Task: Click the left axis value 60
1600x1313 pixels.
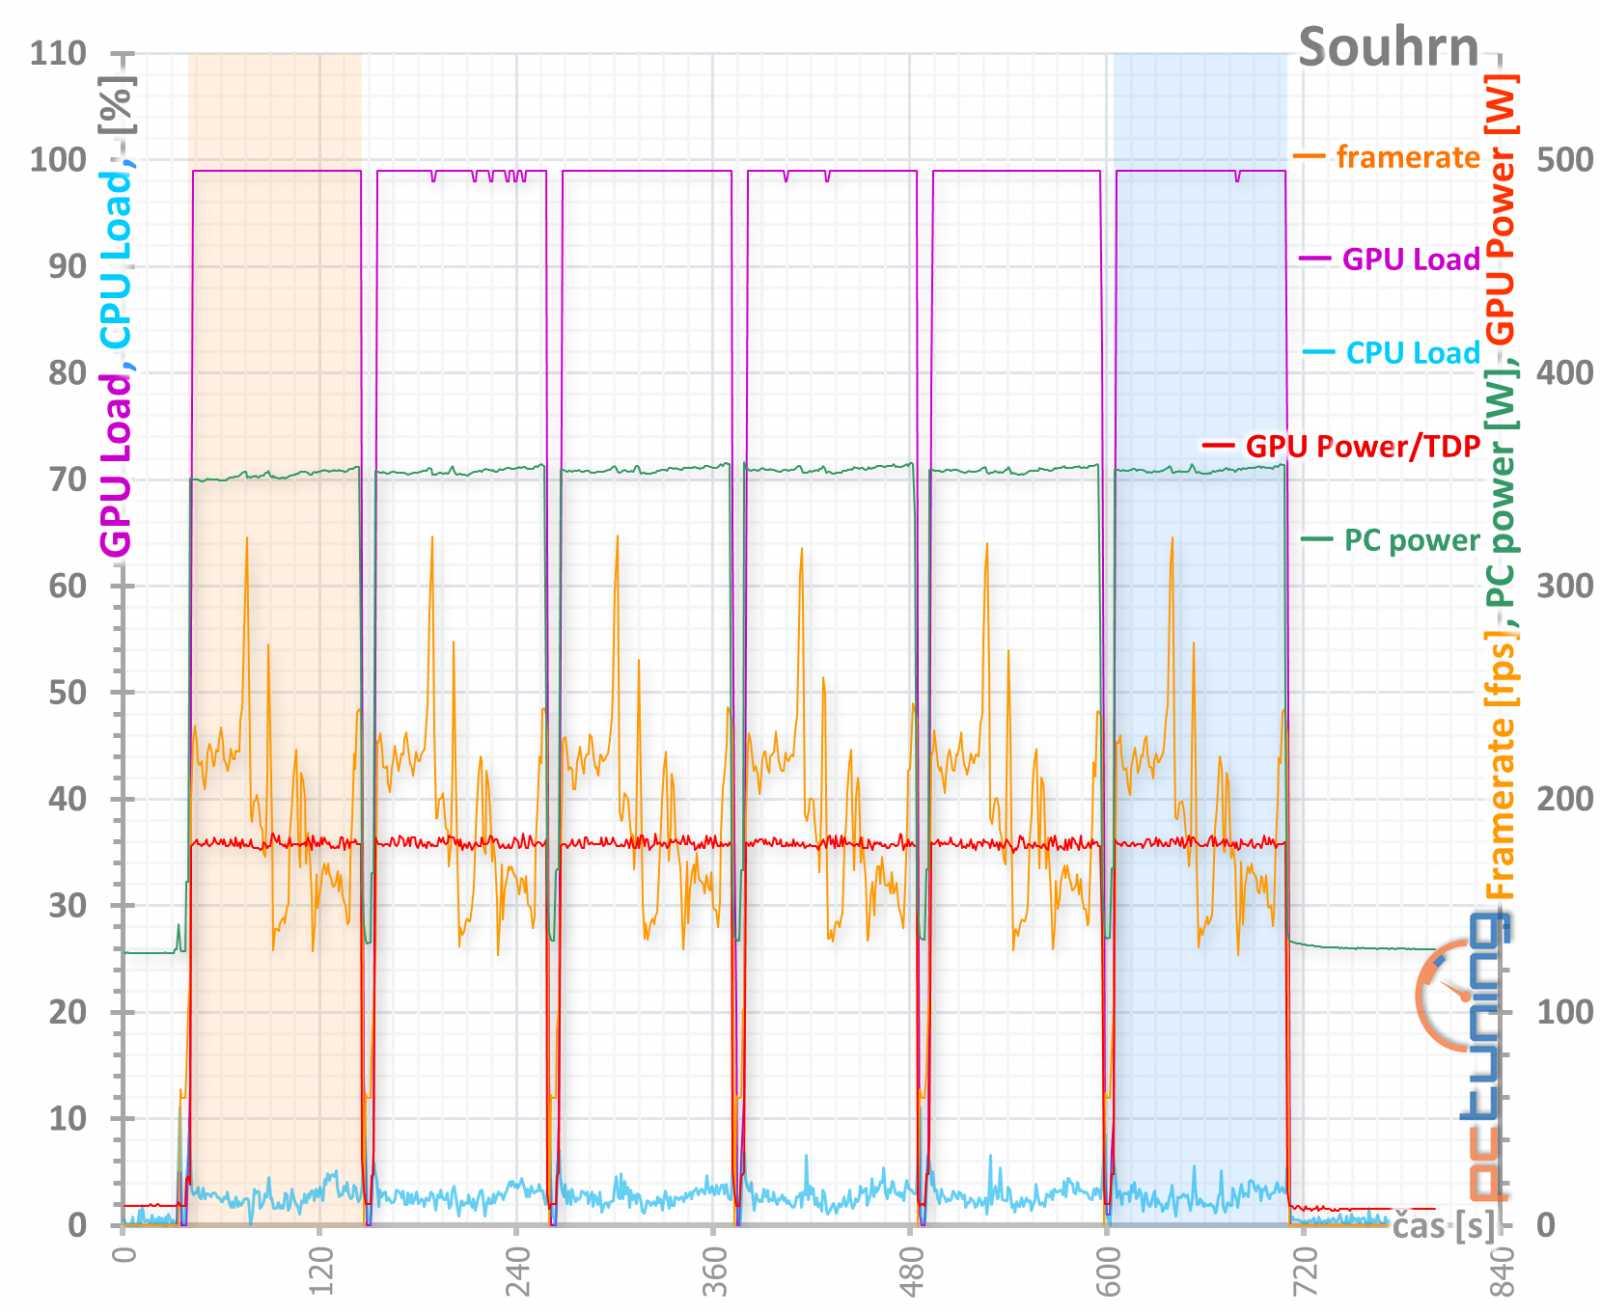Action: (x=68, y=585)
